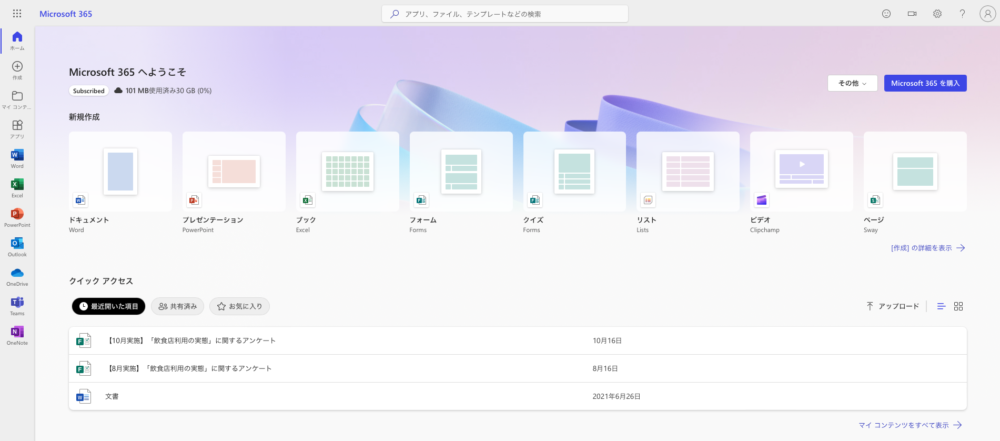Viewport: 1000px width, 441px height.
Task: Open the app launcher waffle icon
Action: 17,14
